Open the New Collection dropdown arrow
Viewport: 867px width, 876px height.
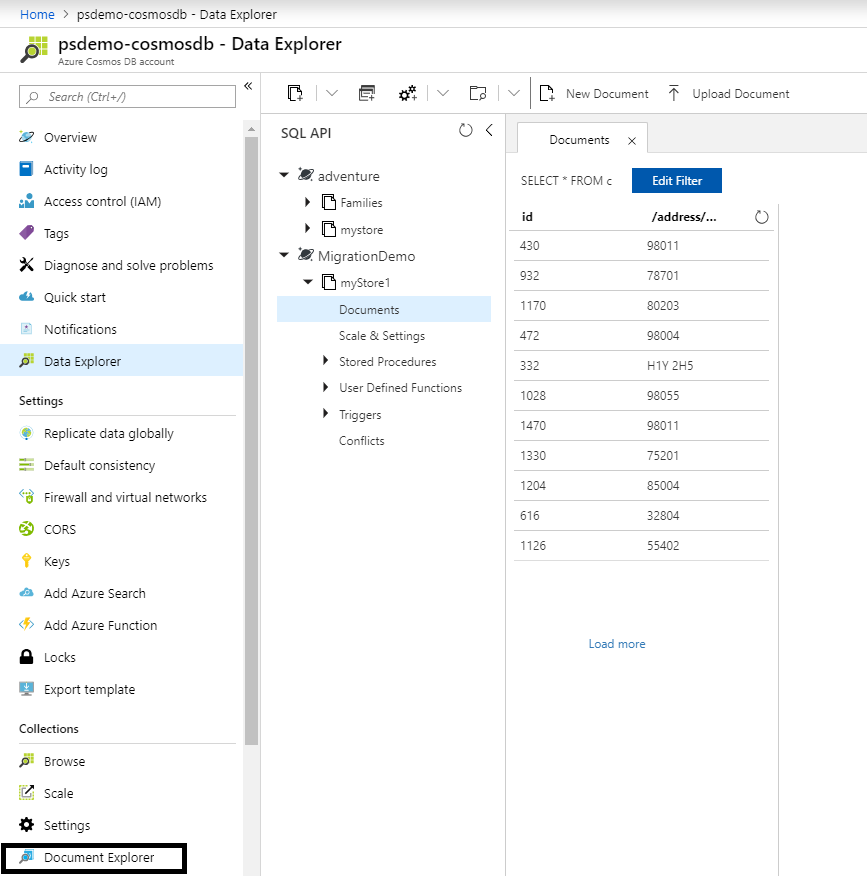[332, 93]
